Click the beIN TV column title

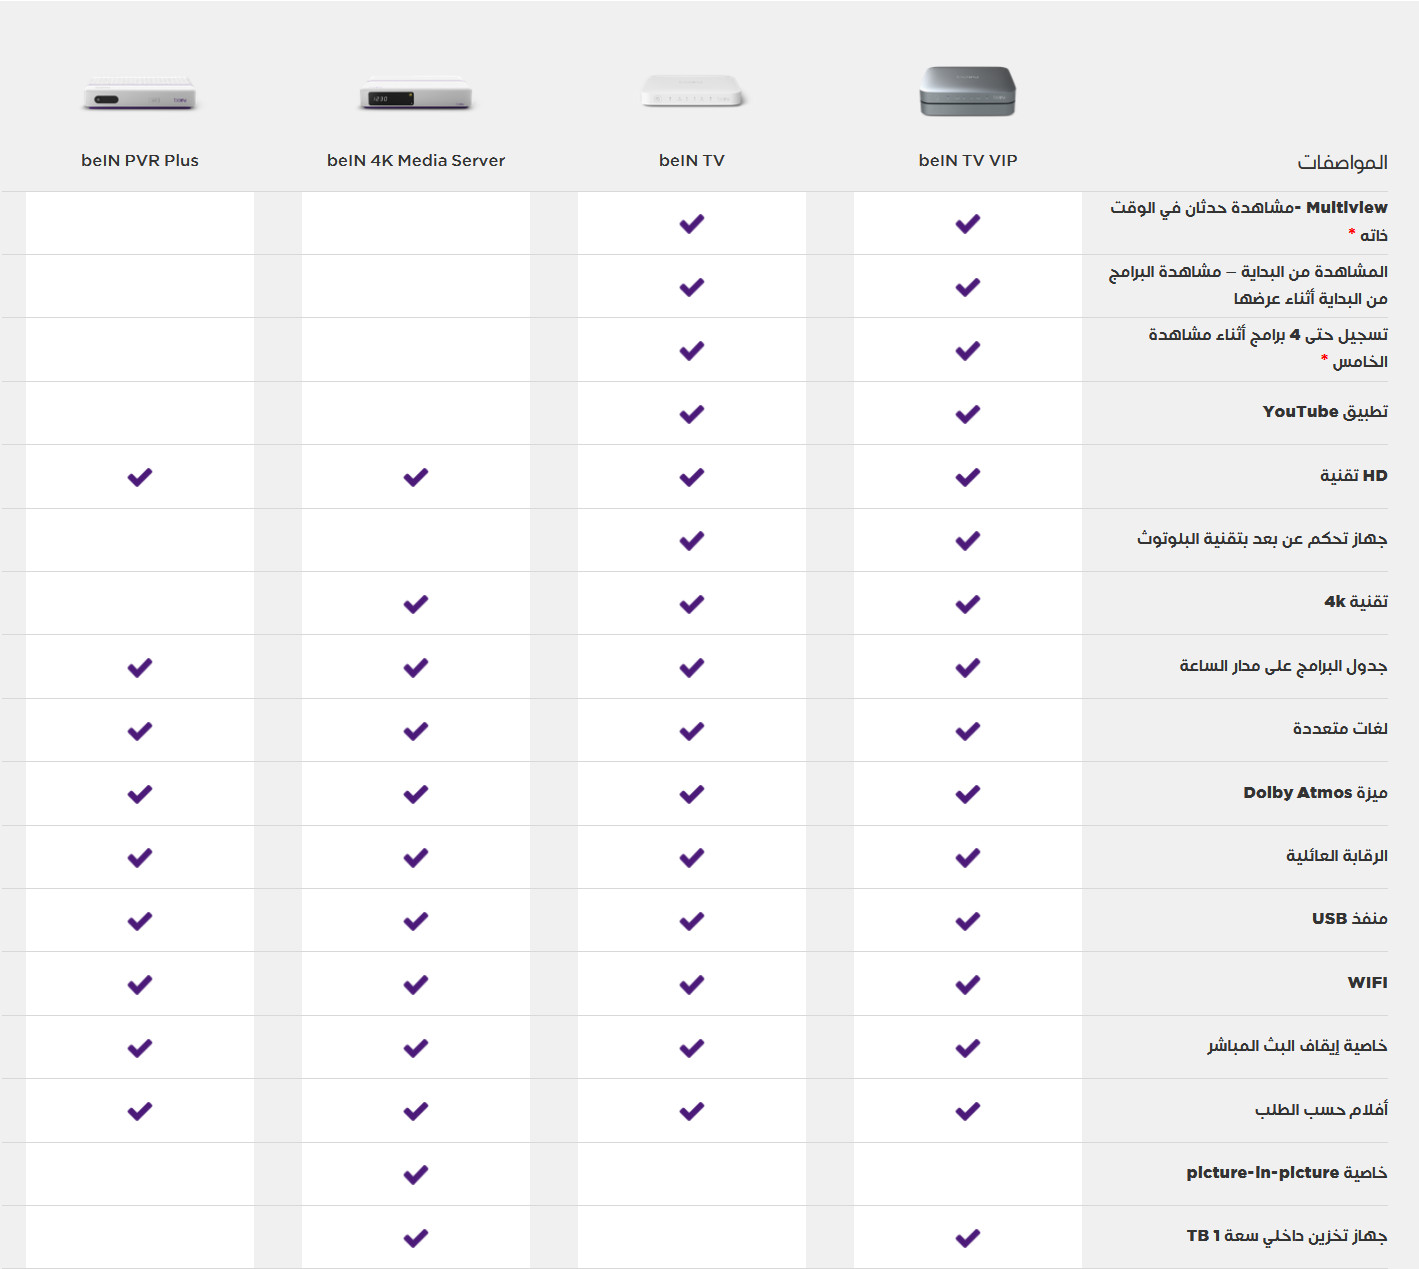[x=692, y=160]
